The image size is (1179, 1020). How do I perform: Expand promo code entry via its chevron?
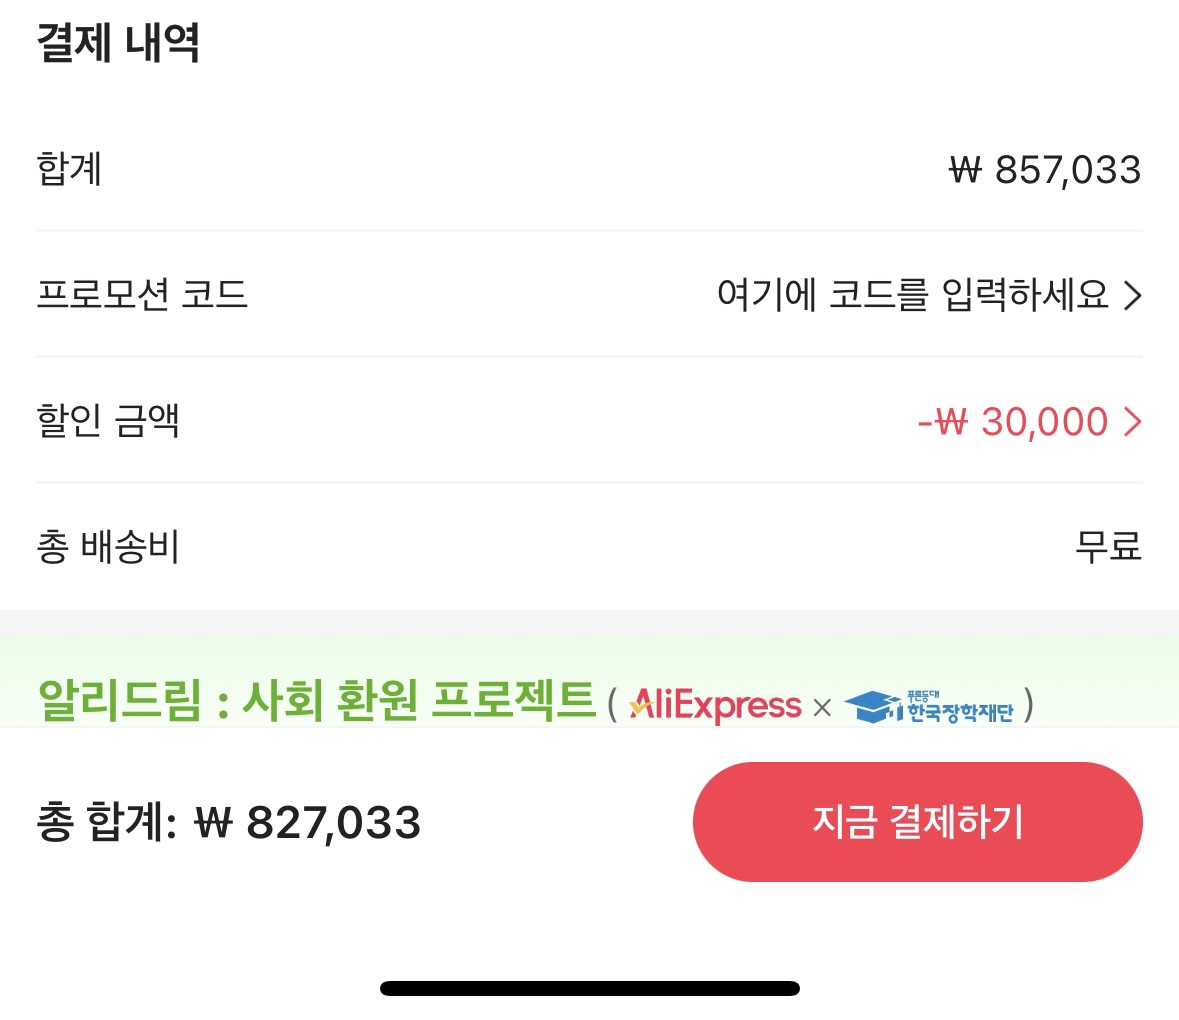pyautogui.click(x=1132, y=296)
